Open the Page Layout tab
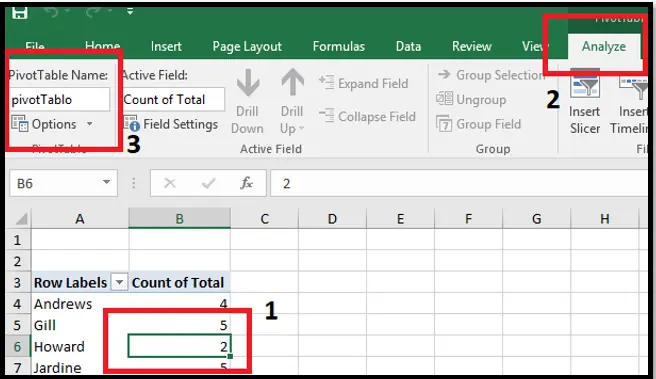The width and height of the screenshot is (656, 379). pyautogui.click(x=247, y=46)
